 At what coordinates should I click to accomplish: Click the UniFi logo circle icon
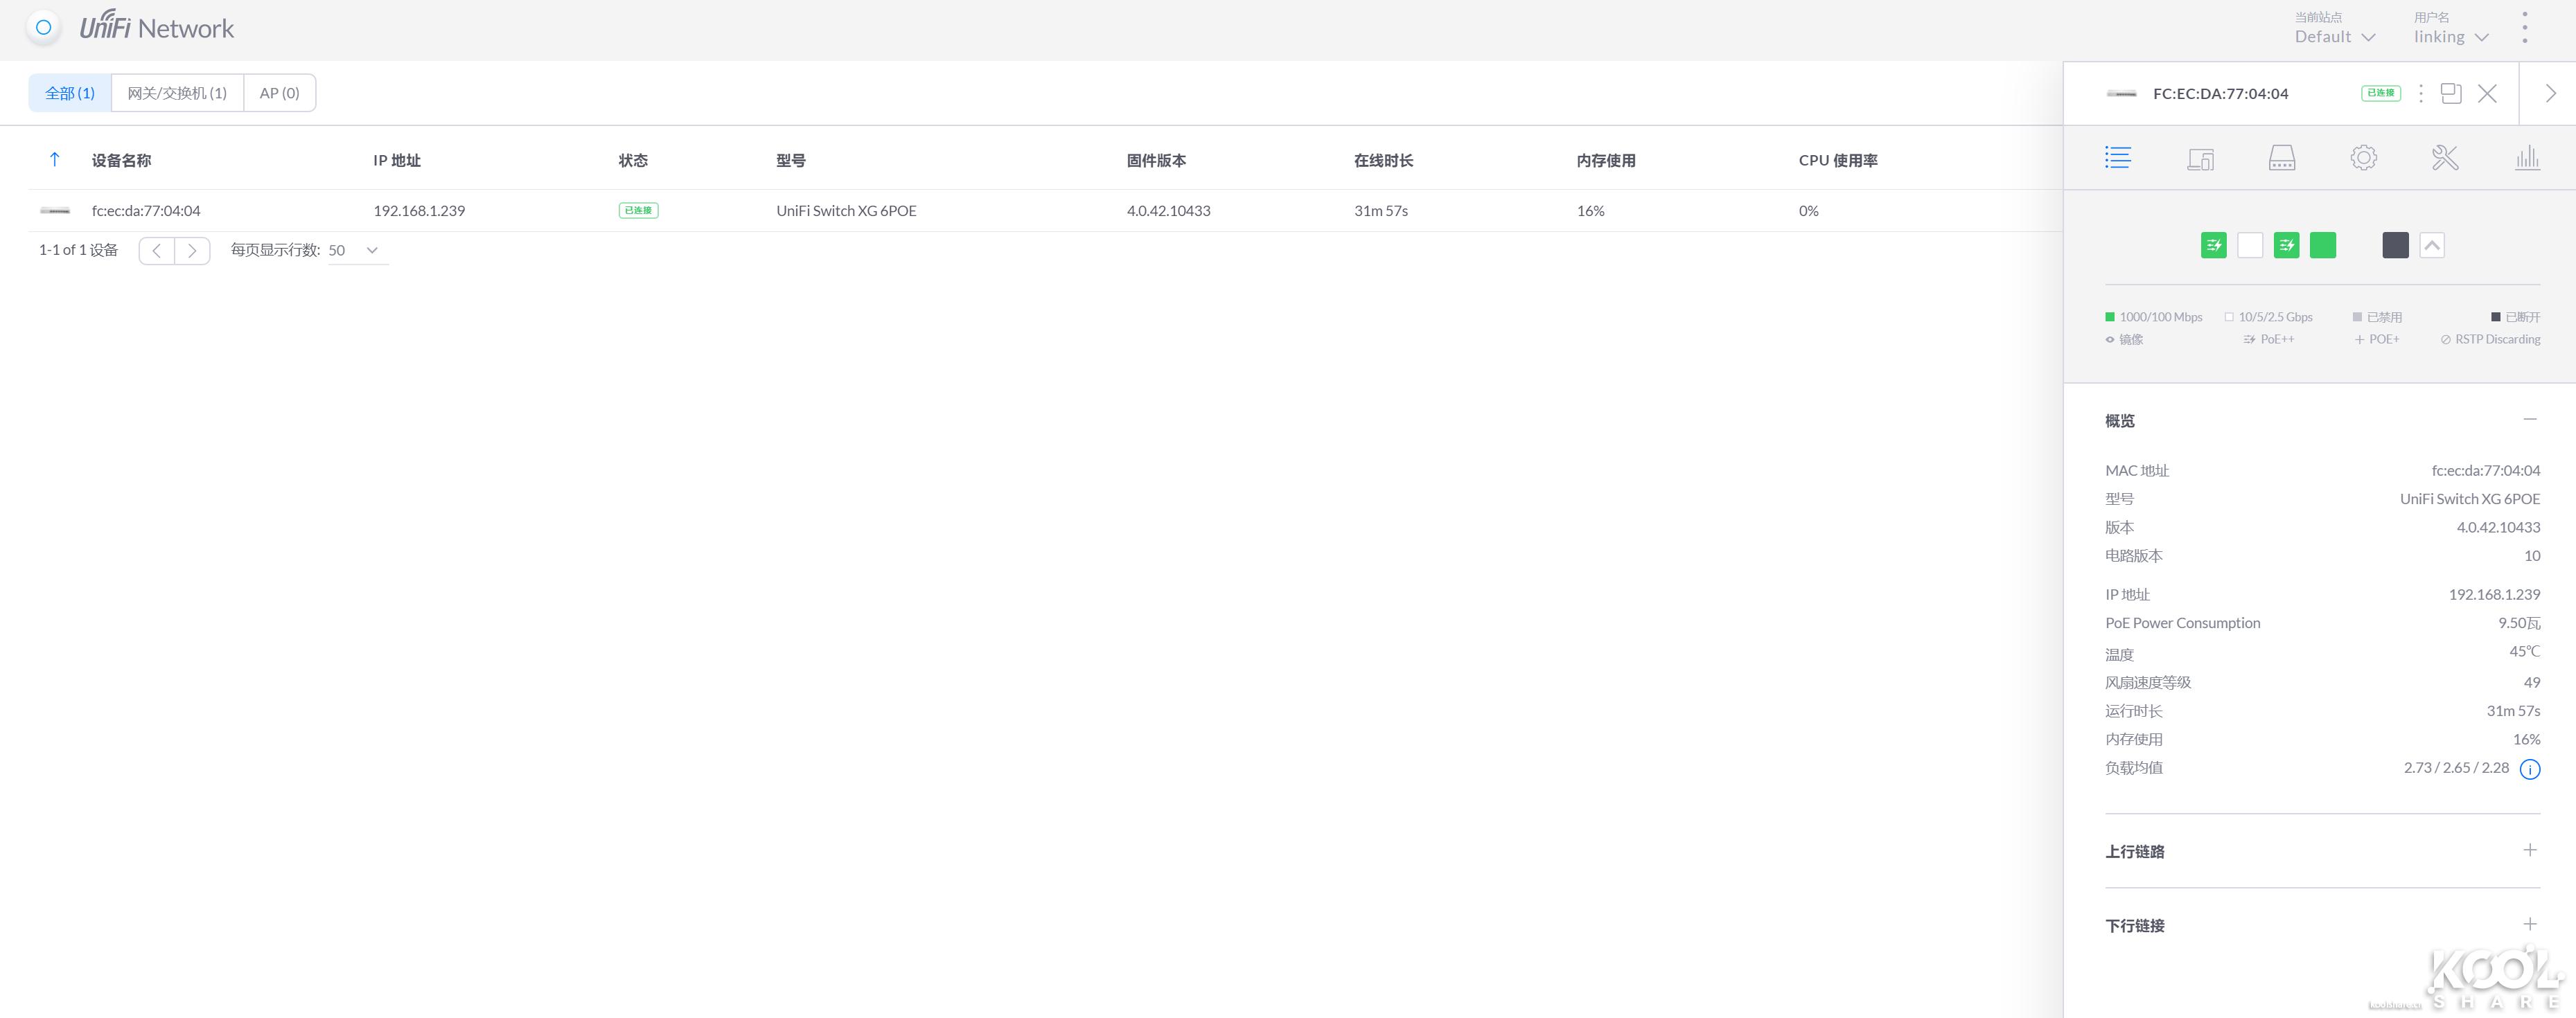(43, 28)
